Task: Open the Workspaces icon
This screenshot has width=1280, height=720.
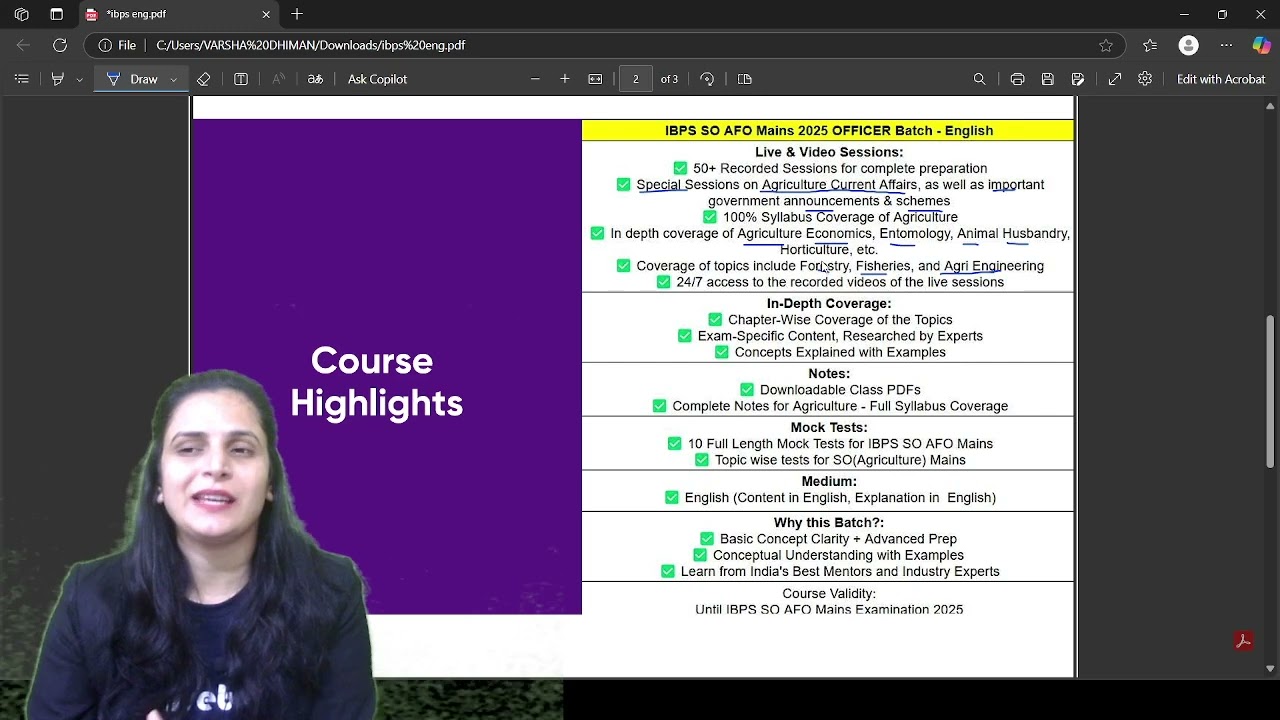Action: (21, 15)
